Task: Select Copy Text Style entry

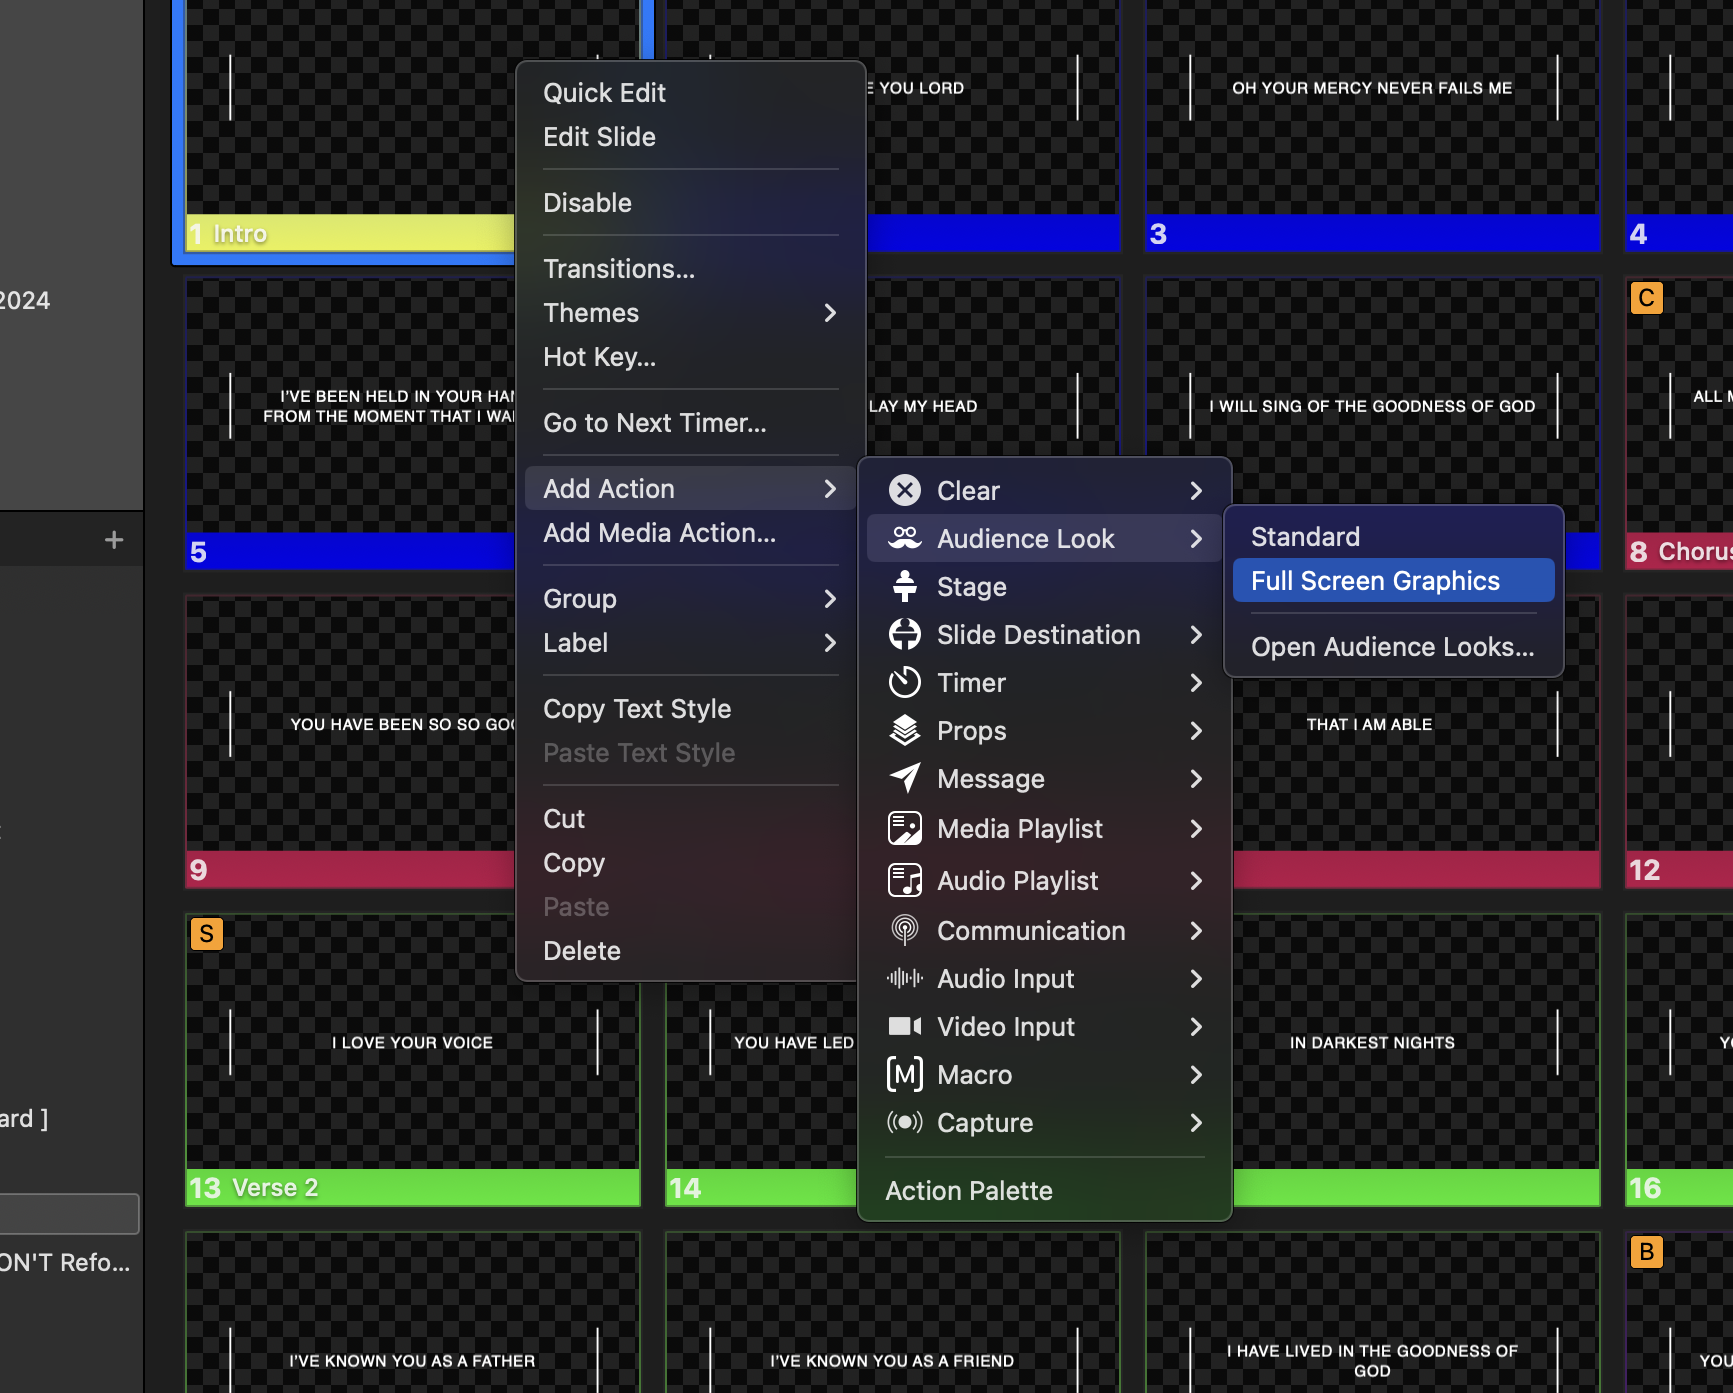Action: (690, 709)
